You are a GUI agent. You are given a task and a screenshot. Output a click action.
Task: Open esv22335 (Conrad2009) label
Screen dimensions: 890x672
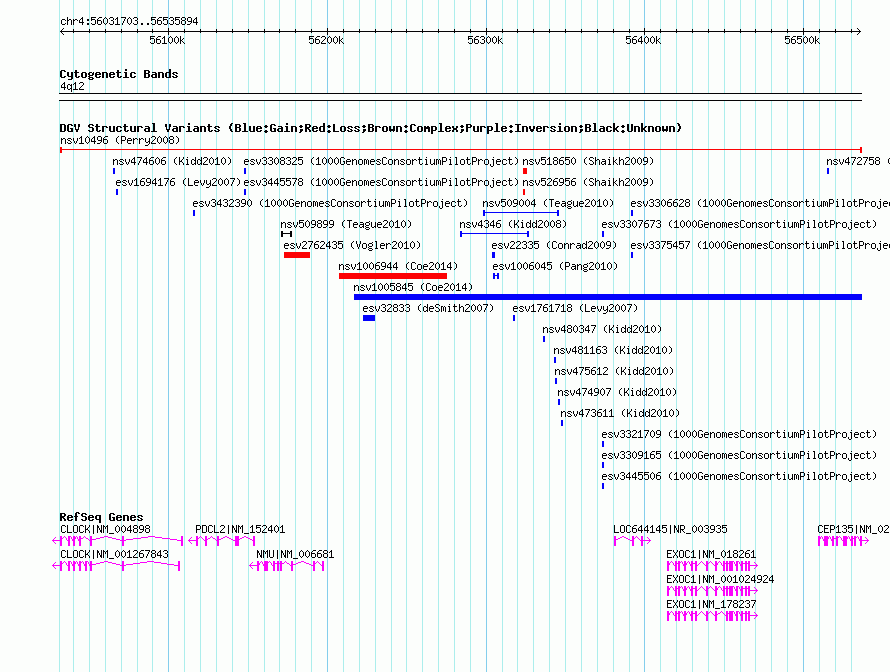(554, 245)
